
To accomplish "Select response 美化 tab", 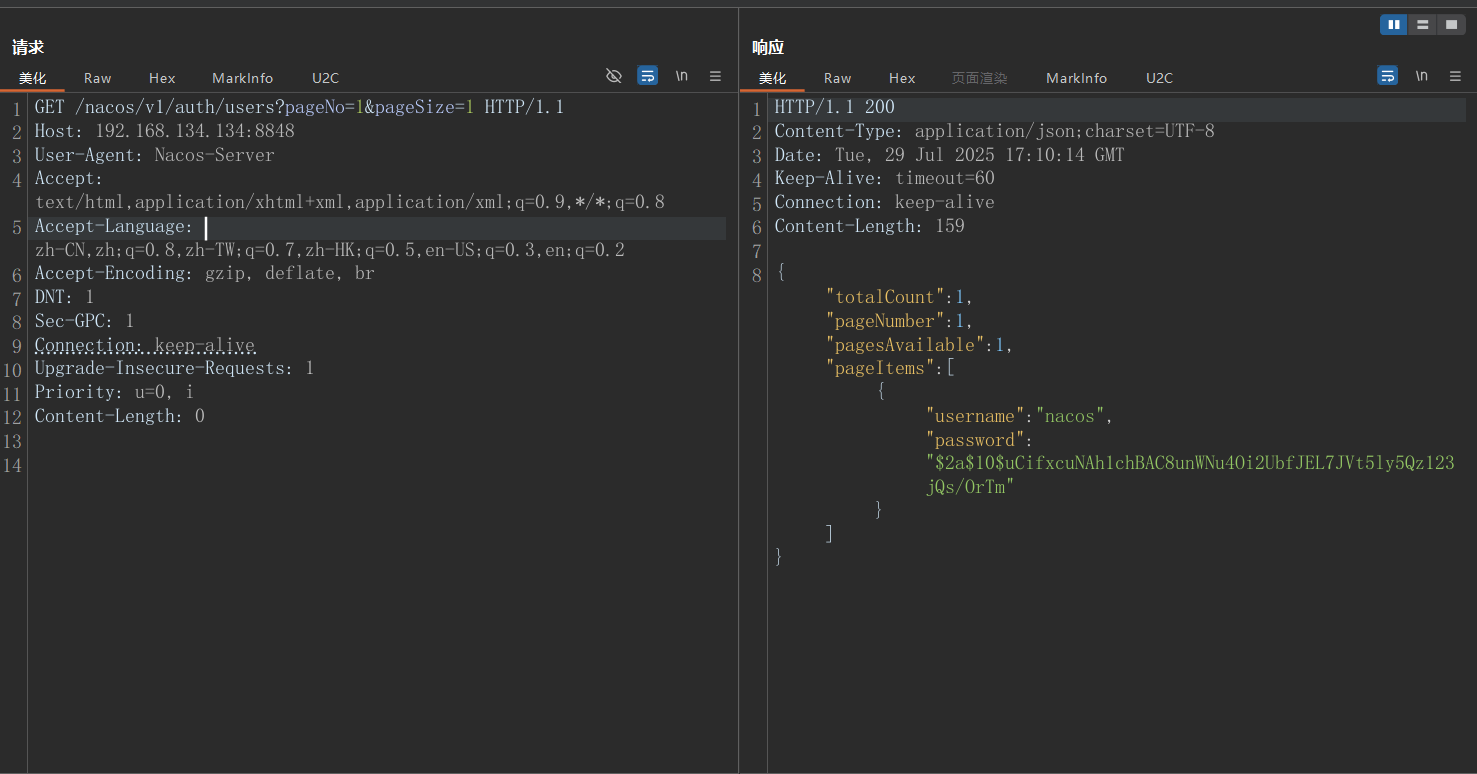I will pos(772,78).
